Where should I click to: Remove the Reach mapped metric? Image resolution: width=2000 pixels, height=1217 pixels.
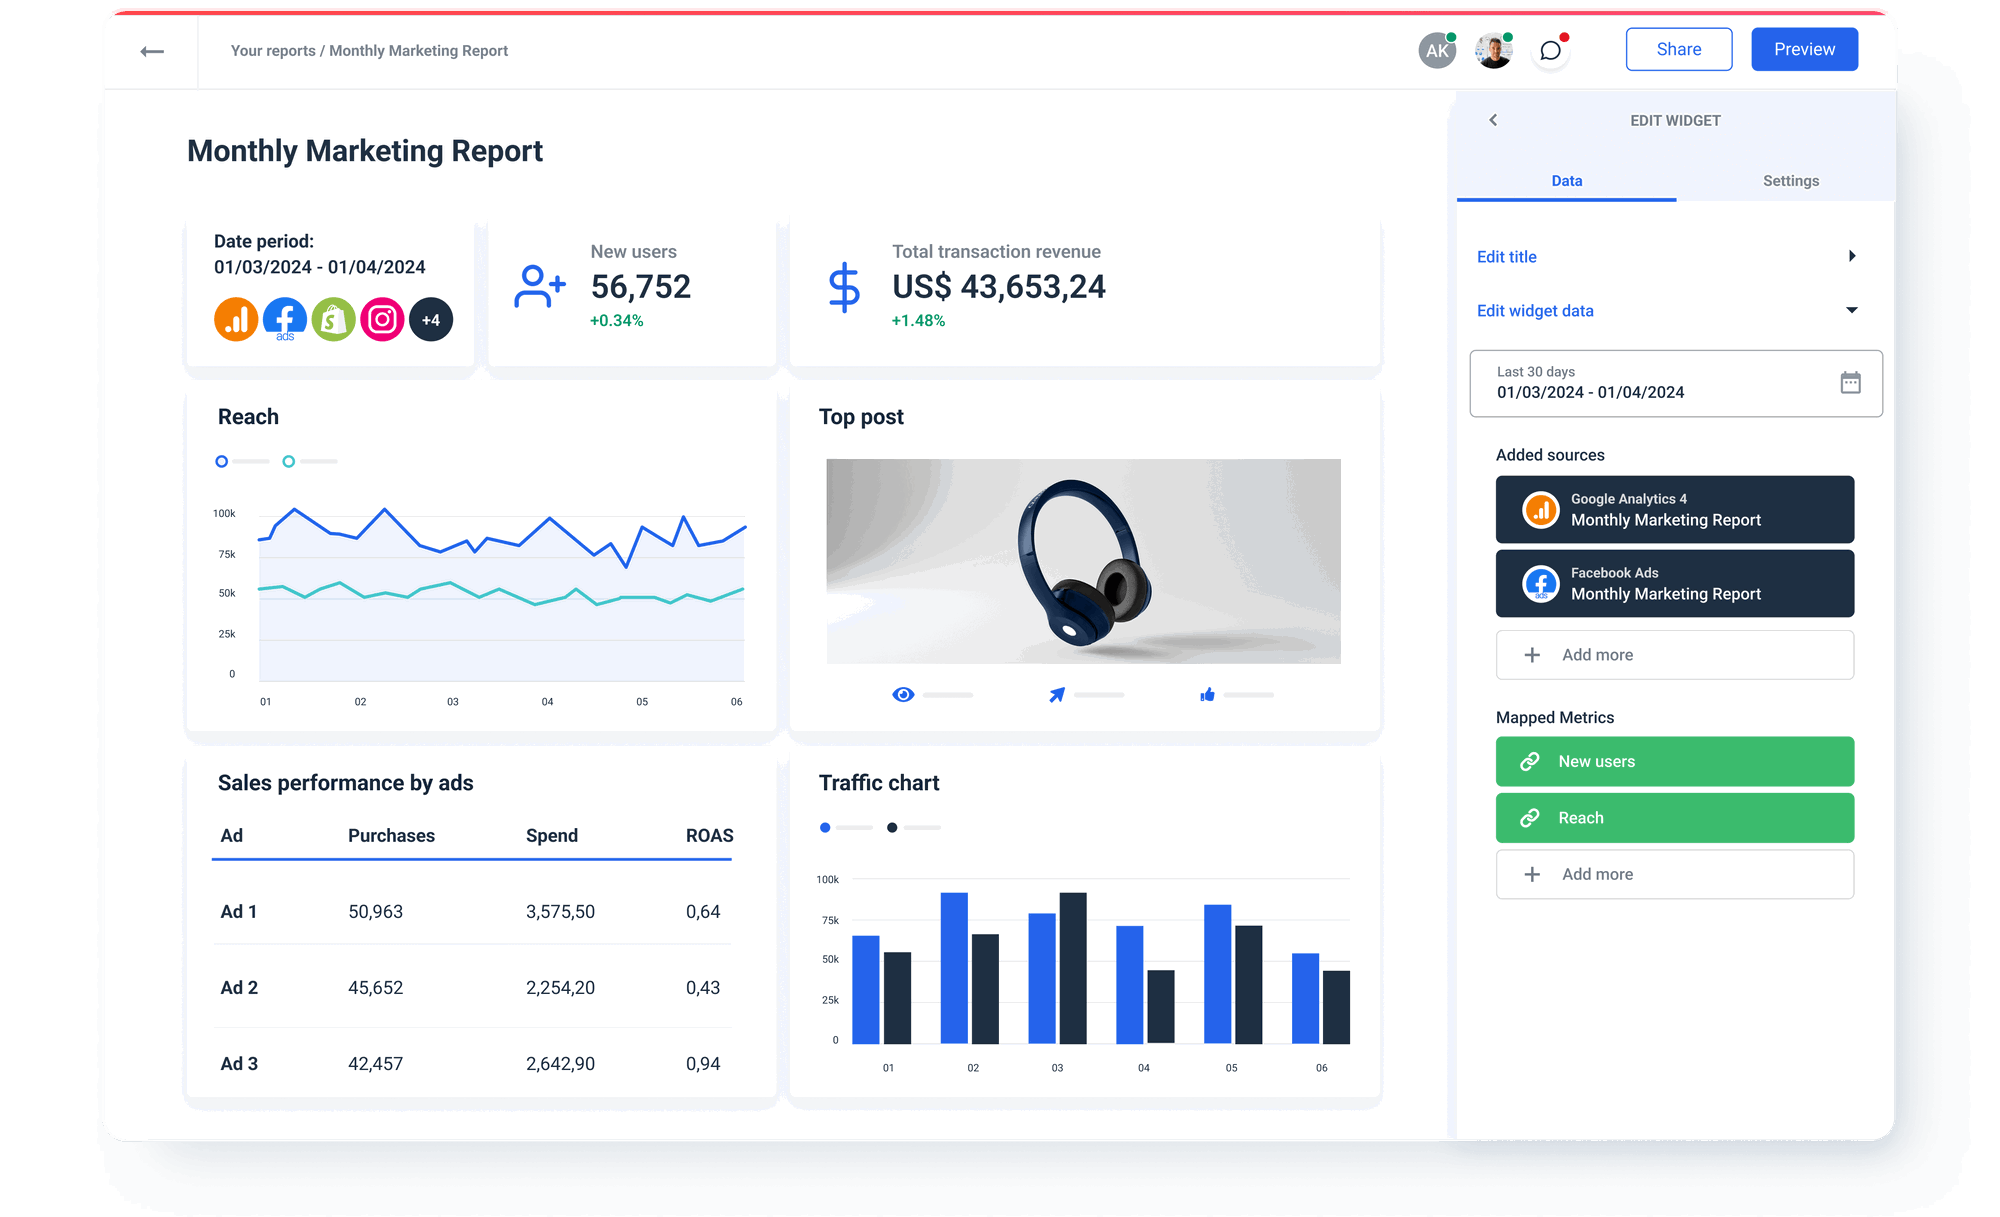tap(1528, 817)
